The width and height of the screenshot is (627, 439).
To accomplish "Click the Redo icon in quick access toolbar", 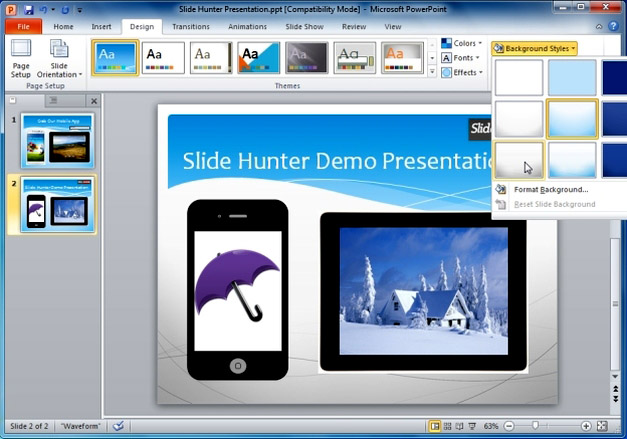I will click(x=65, y=10).
